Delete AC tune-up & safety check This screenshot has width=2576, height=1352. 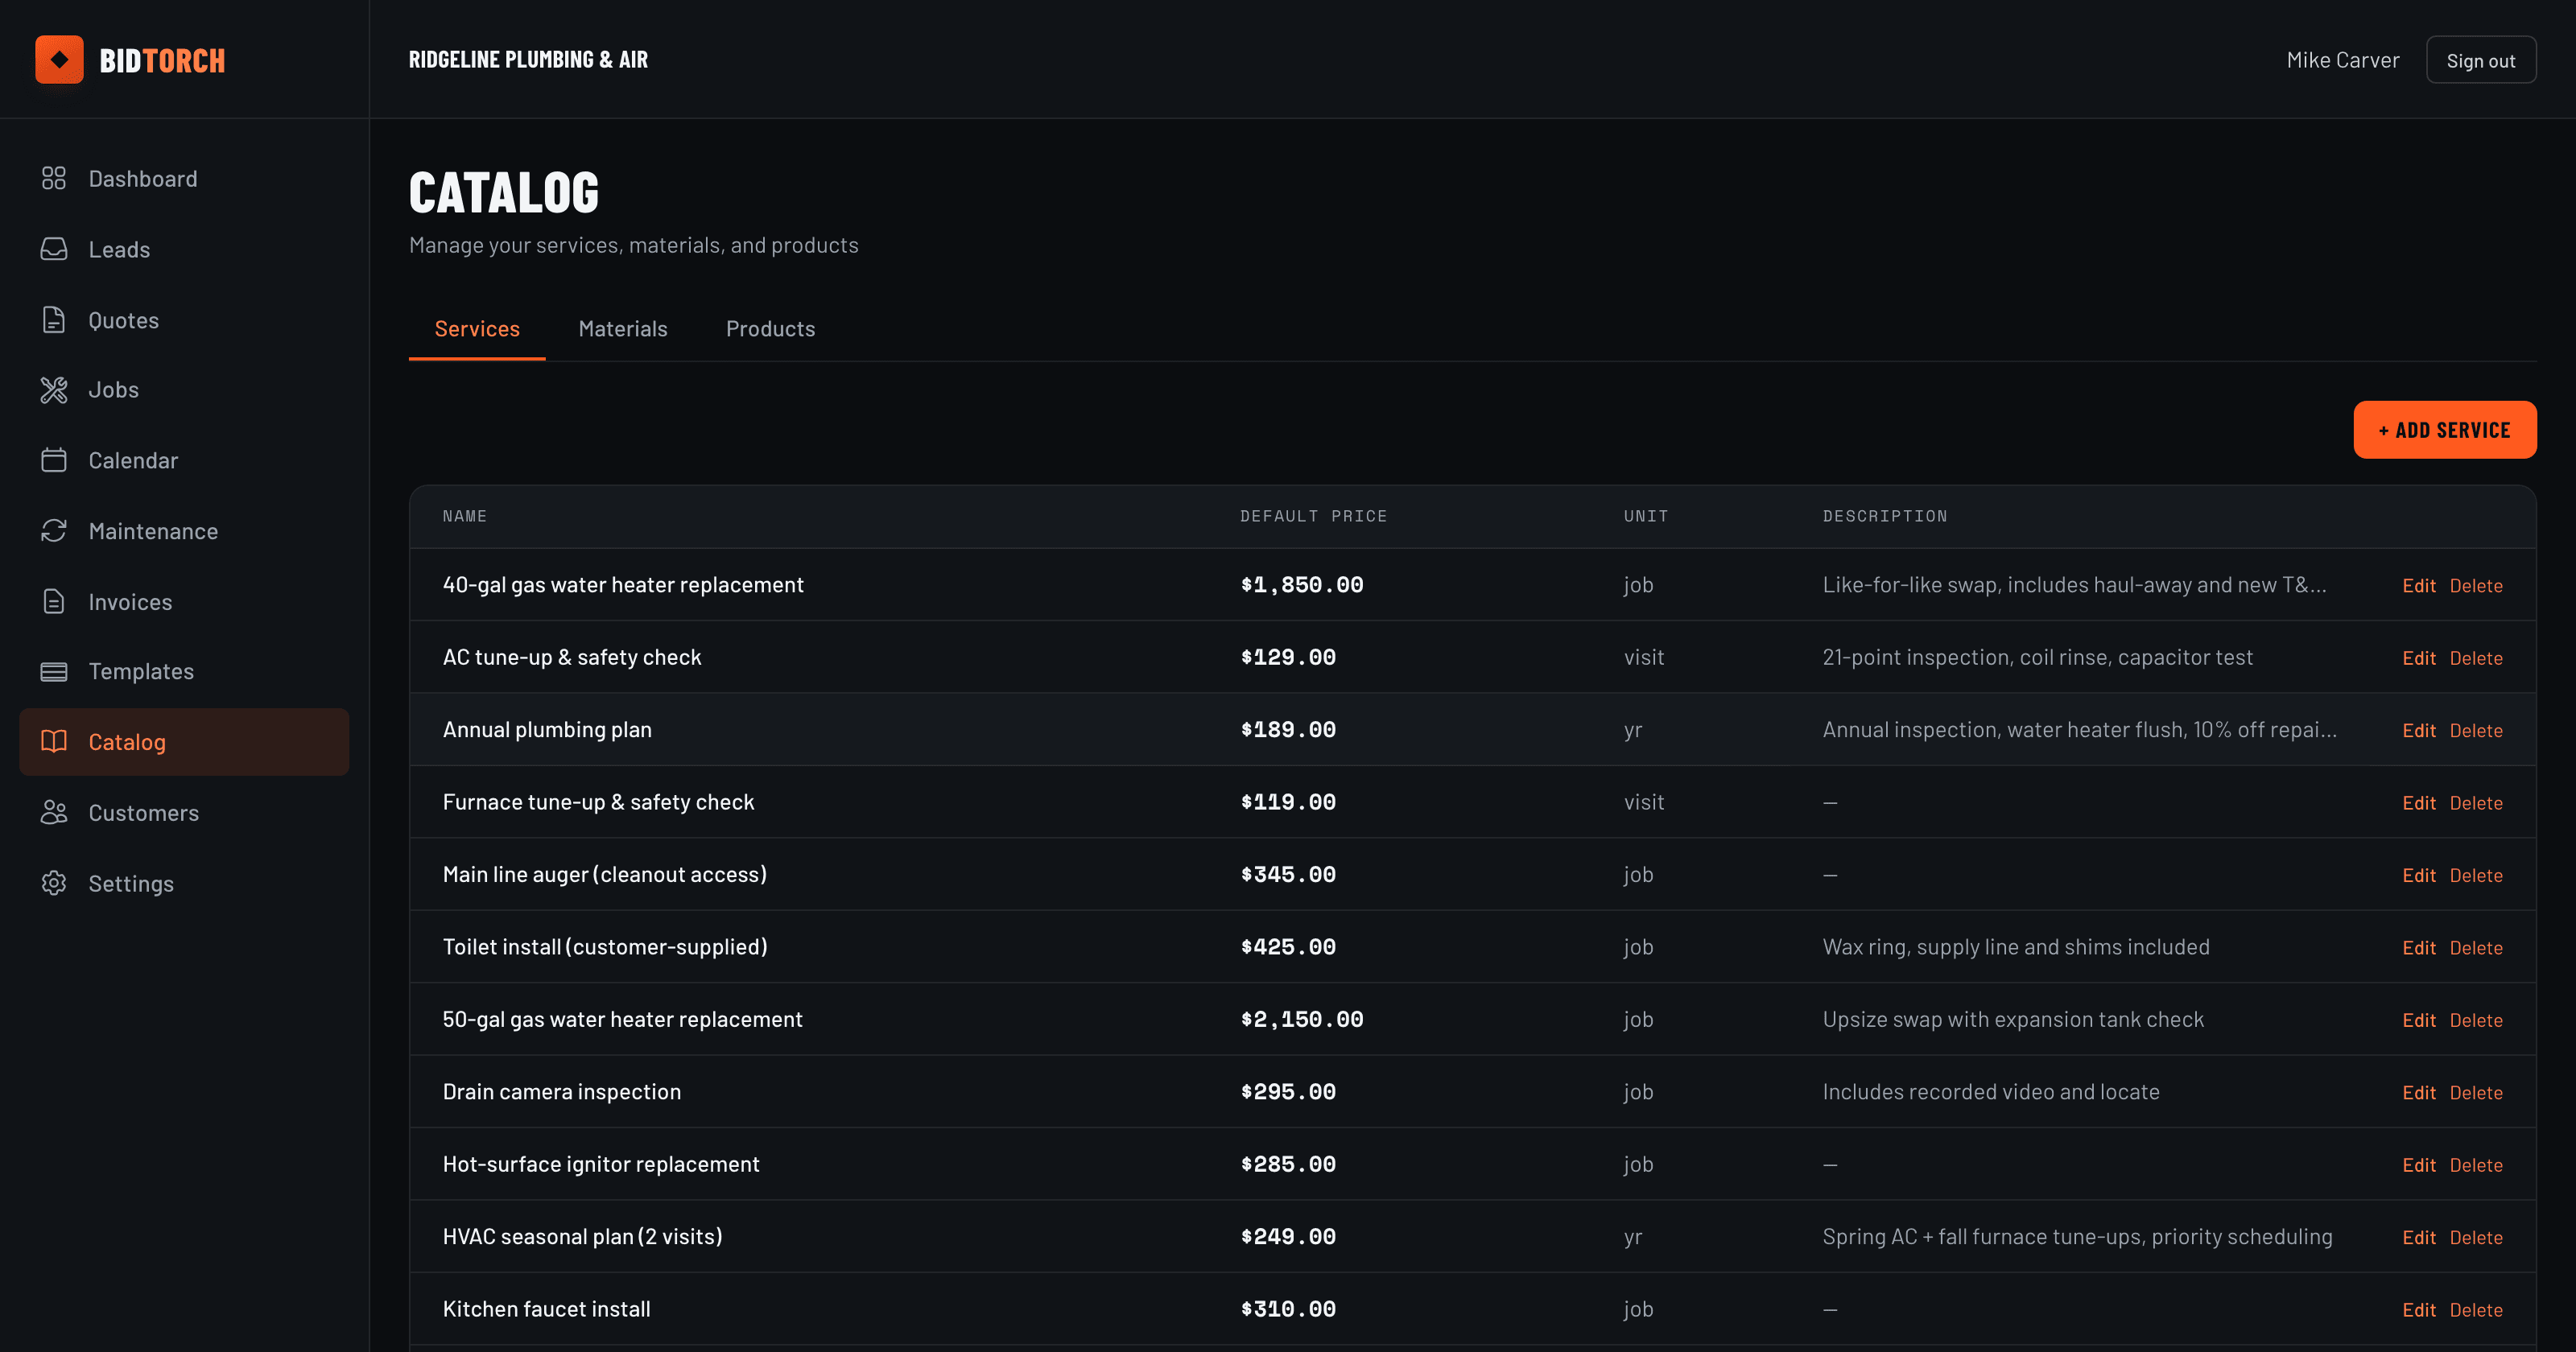2475,658
